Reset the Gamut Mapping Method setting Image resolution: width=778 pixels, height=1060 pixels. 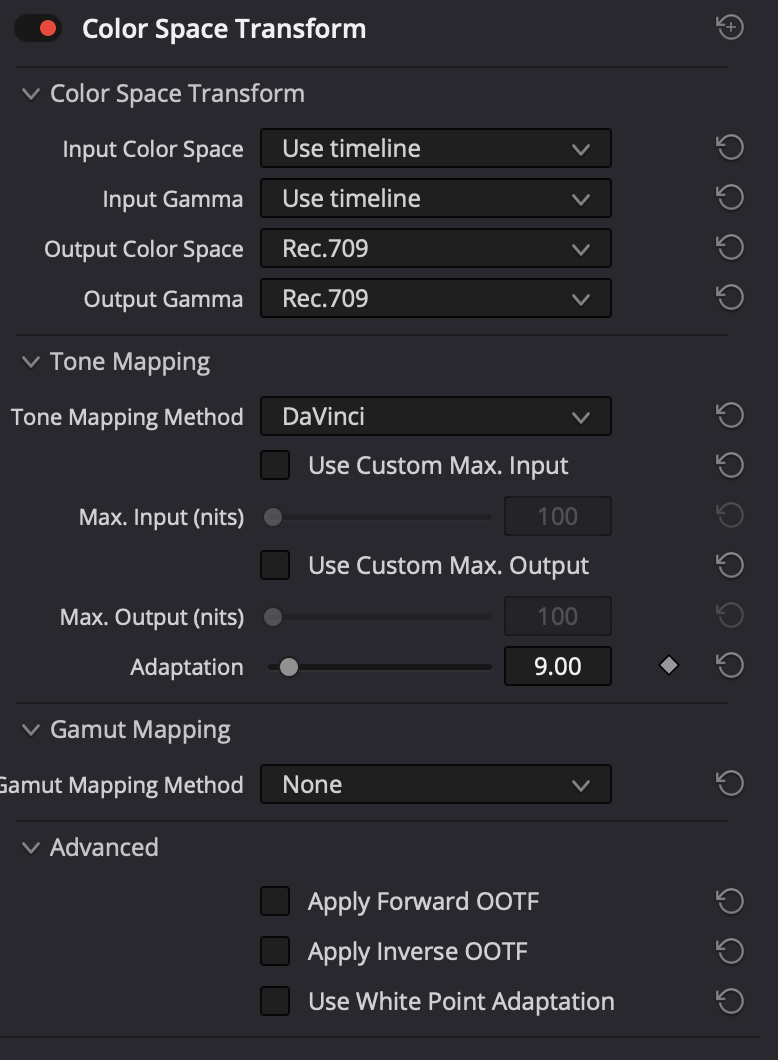(x=730, y=784)
